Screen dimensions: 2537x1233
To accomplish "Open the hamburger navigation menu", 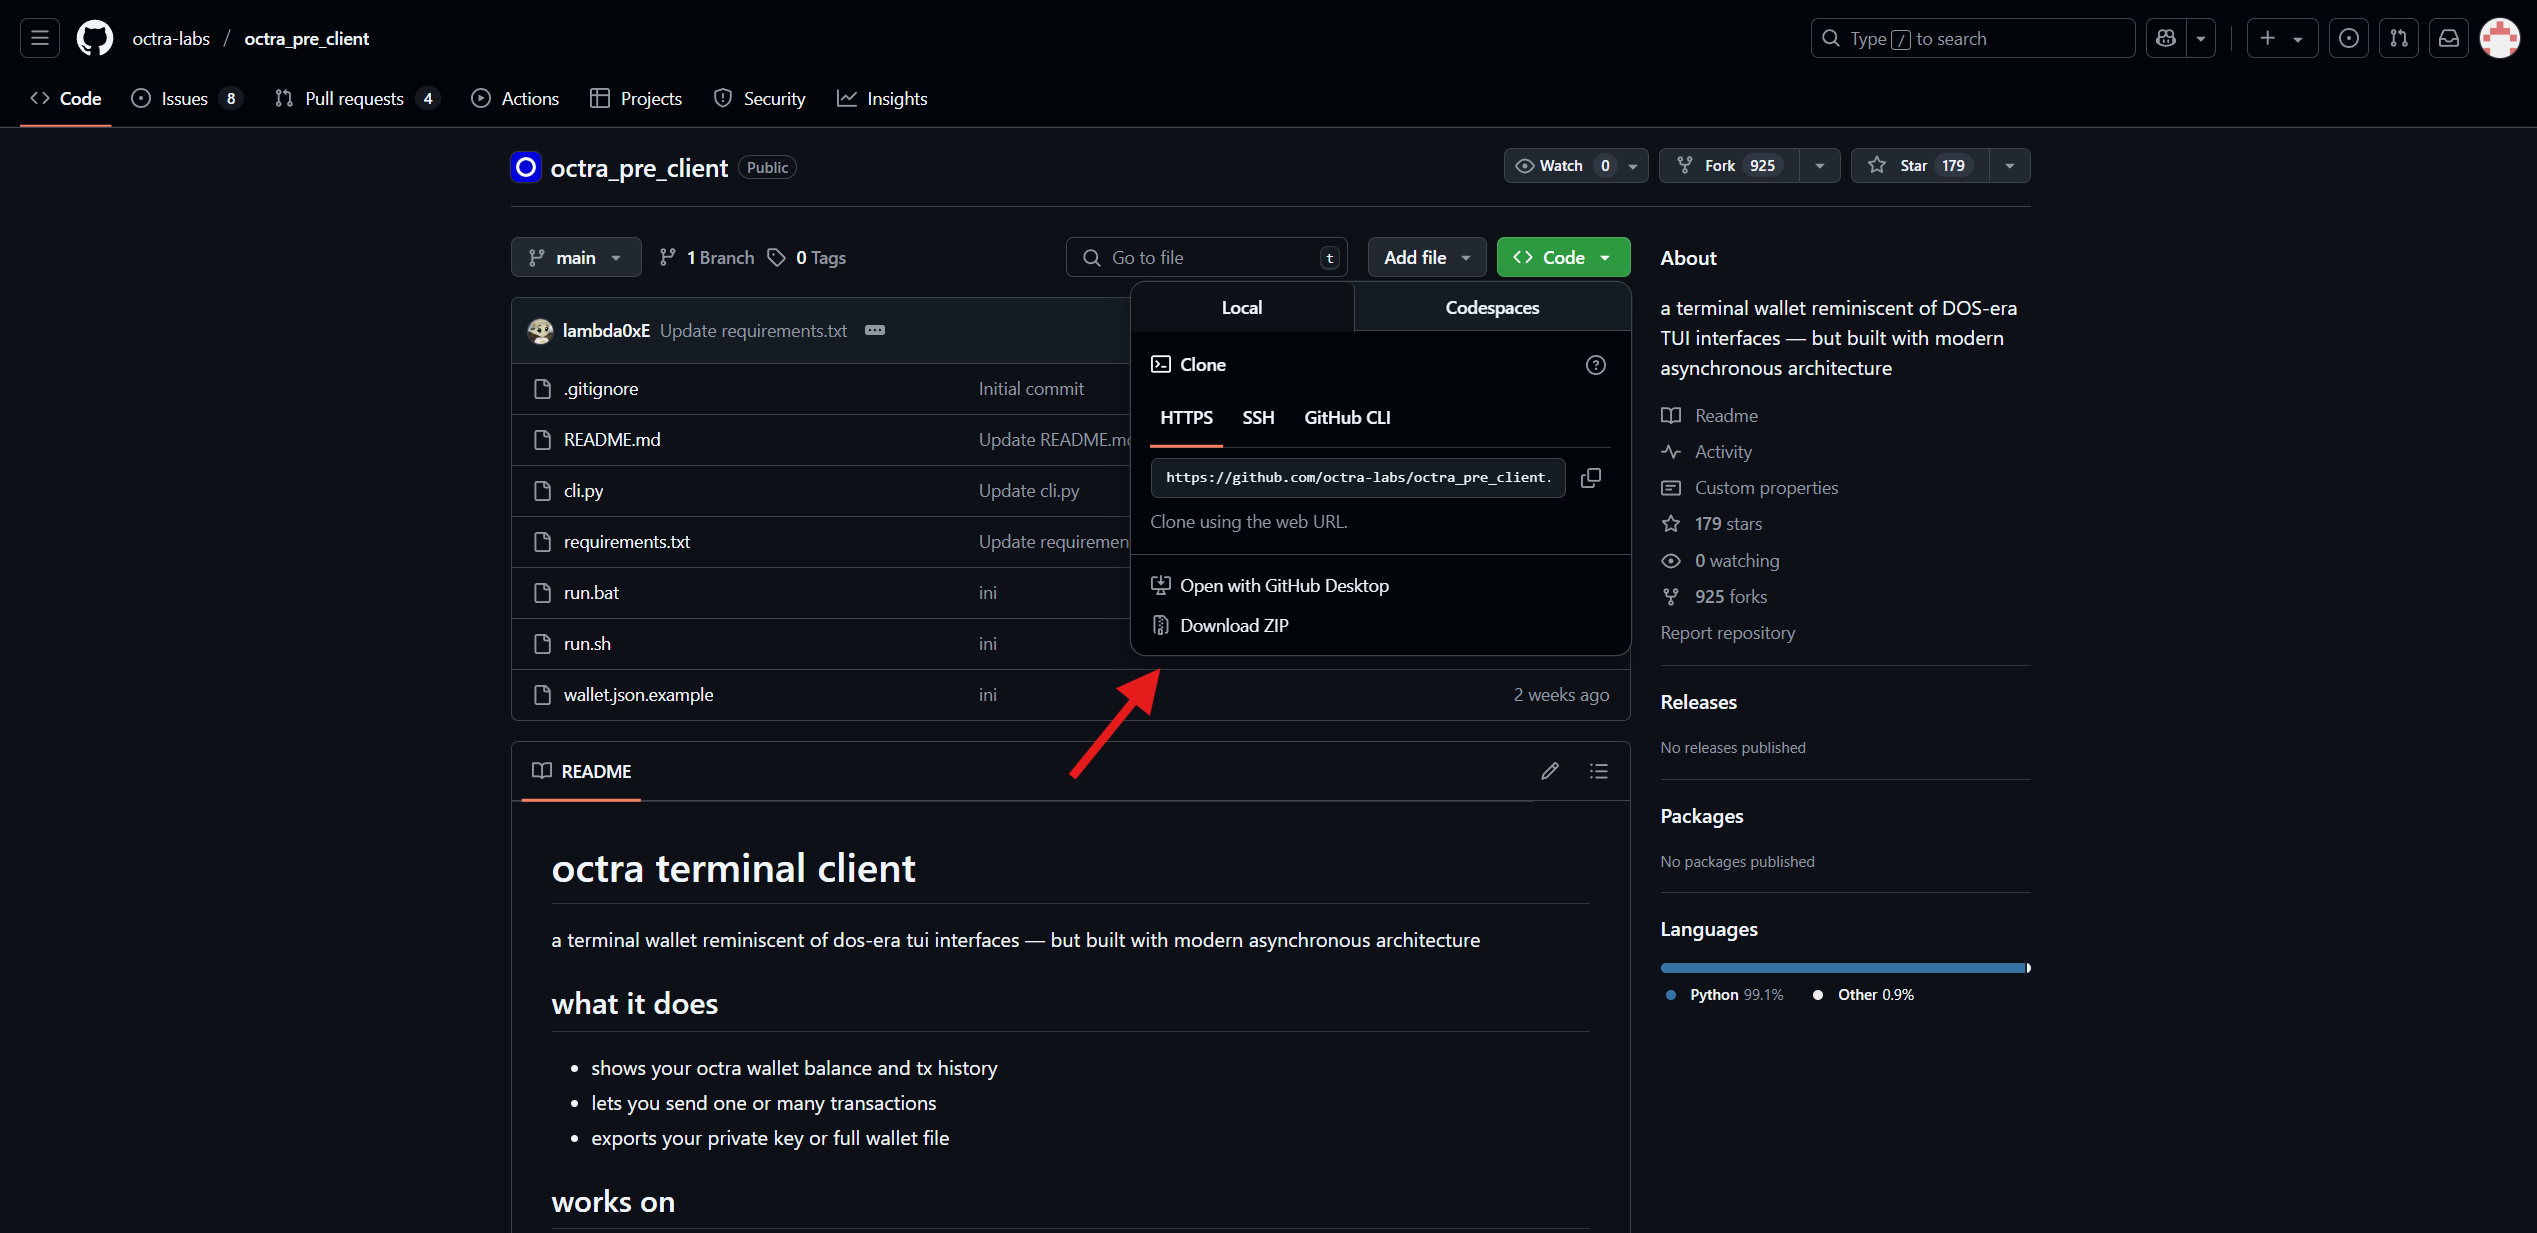I will click(40, 38).
